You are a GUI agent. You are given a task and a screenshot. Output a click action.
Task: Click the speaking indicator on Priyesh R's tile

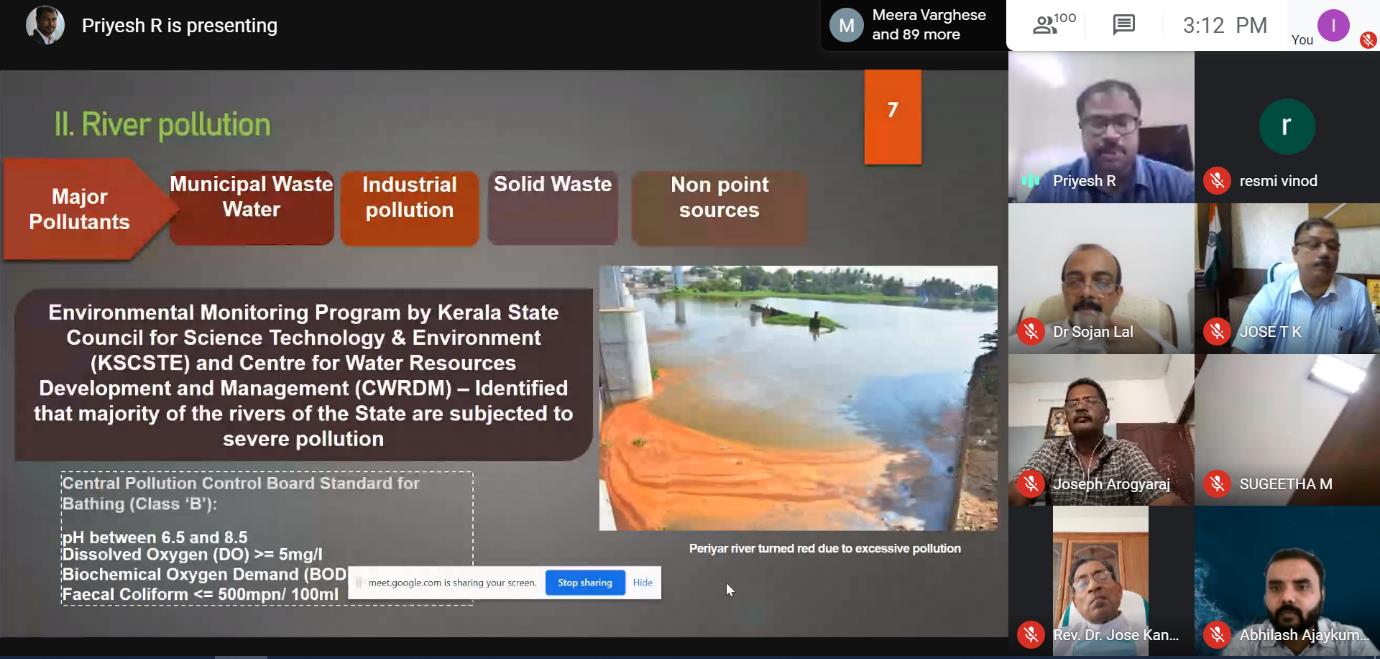[1030, 181]
